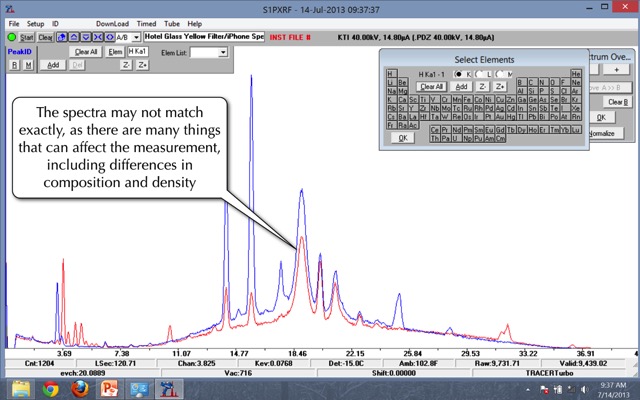The image size is (640, 400).
Task: Open the Setup menu
Action: tap(36, 22)
